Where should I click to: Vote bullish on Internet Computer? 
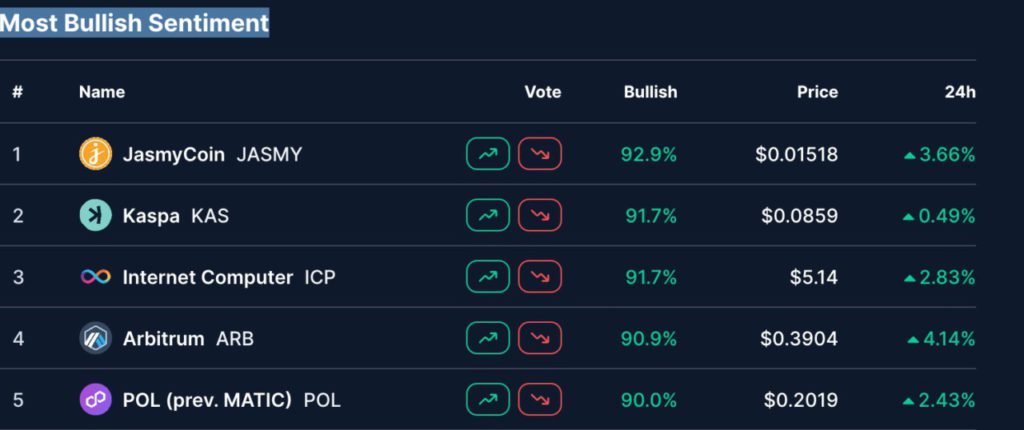[x=488, y=277]
